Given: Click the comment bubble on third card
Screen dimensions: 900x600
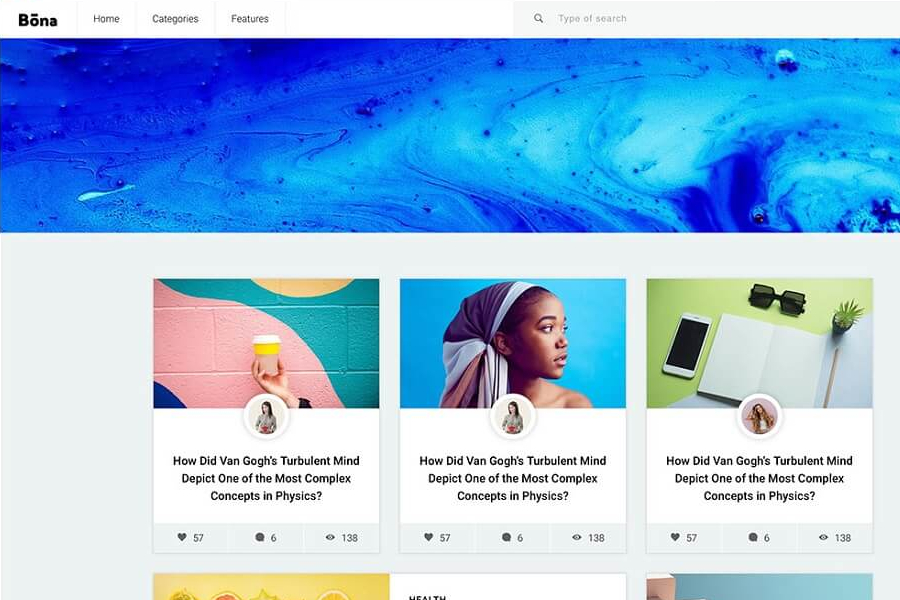Looking at the screenshot, I should 753,537.
